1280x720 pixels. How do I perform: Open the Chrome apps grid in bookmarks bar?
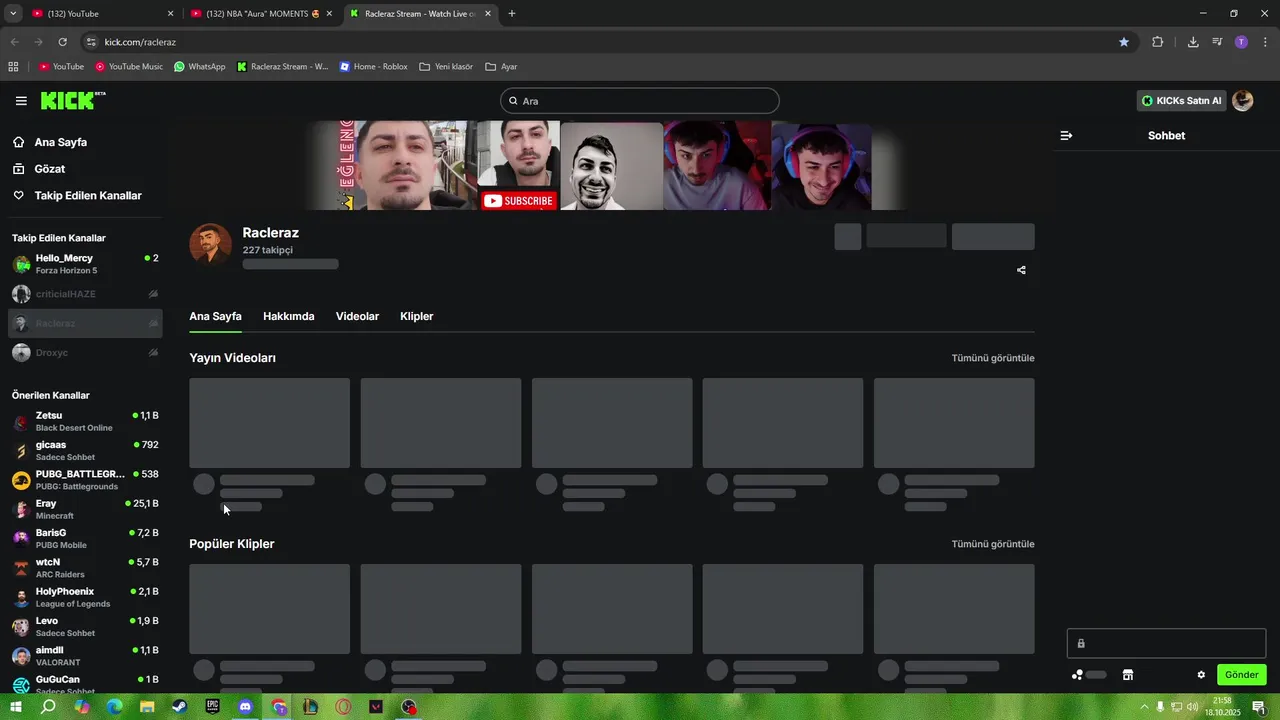(13, 66)
